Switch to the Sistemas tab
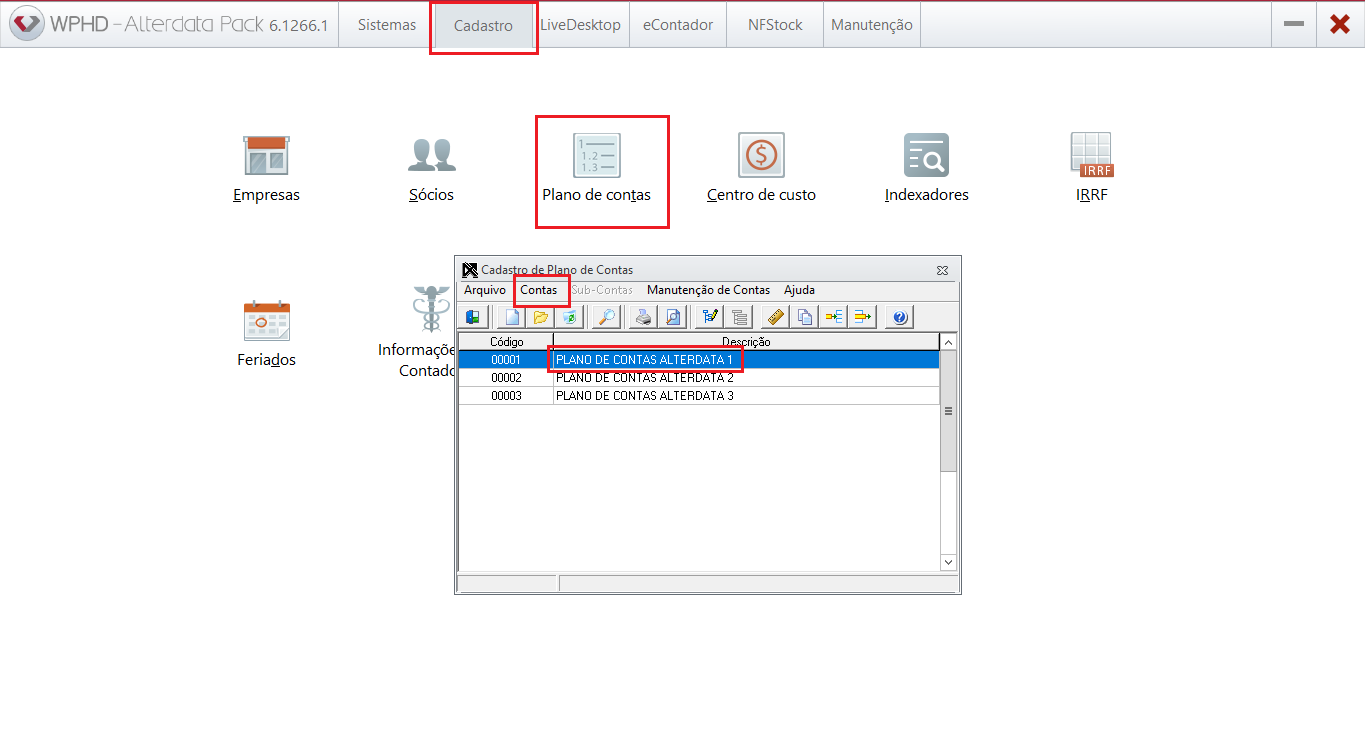This screenshot has width=1365, height=743. tap(387, 25)
